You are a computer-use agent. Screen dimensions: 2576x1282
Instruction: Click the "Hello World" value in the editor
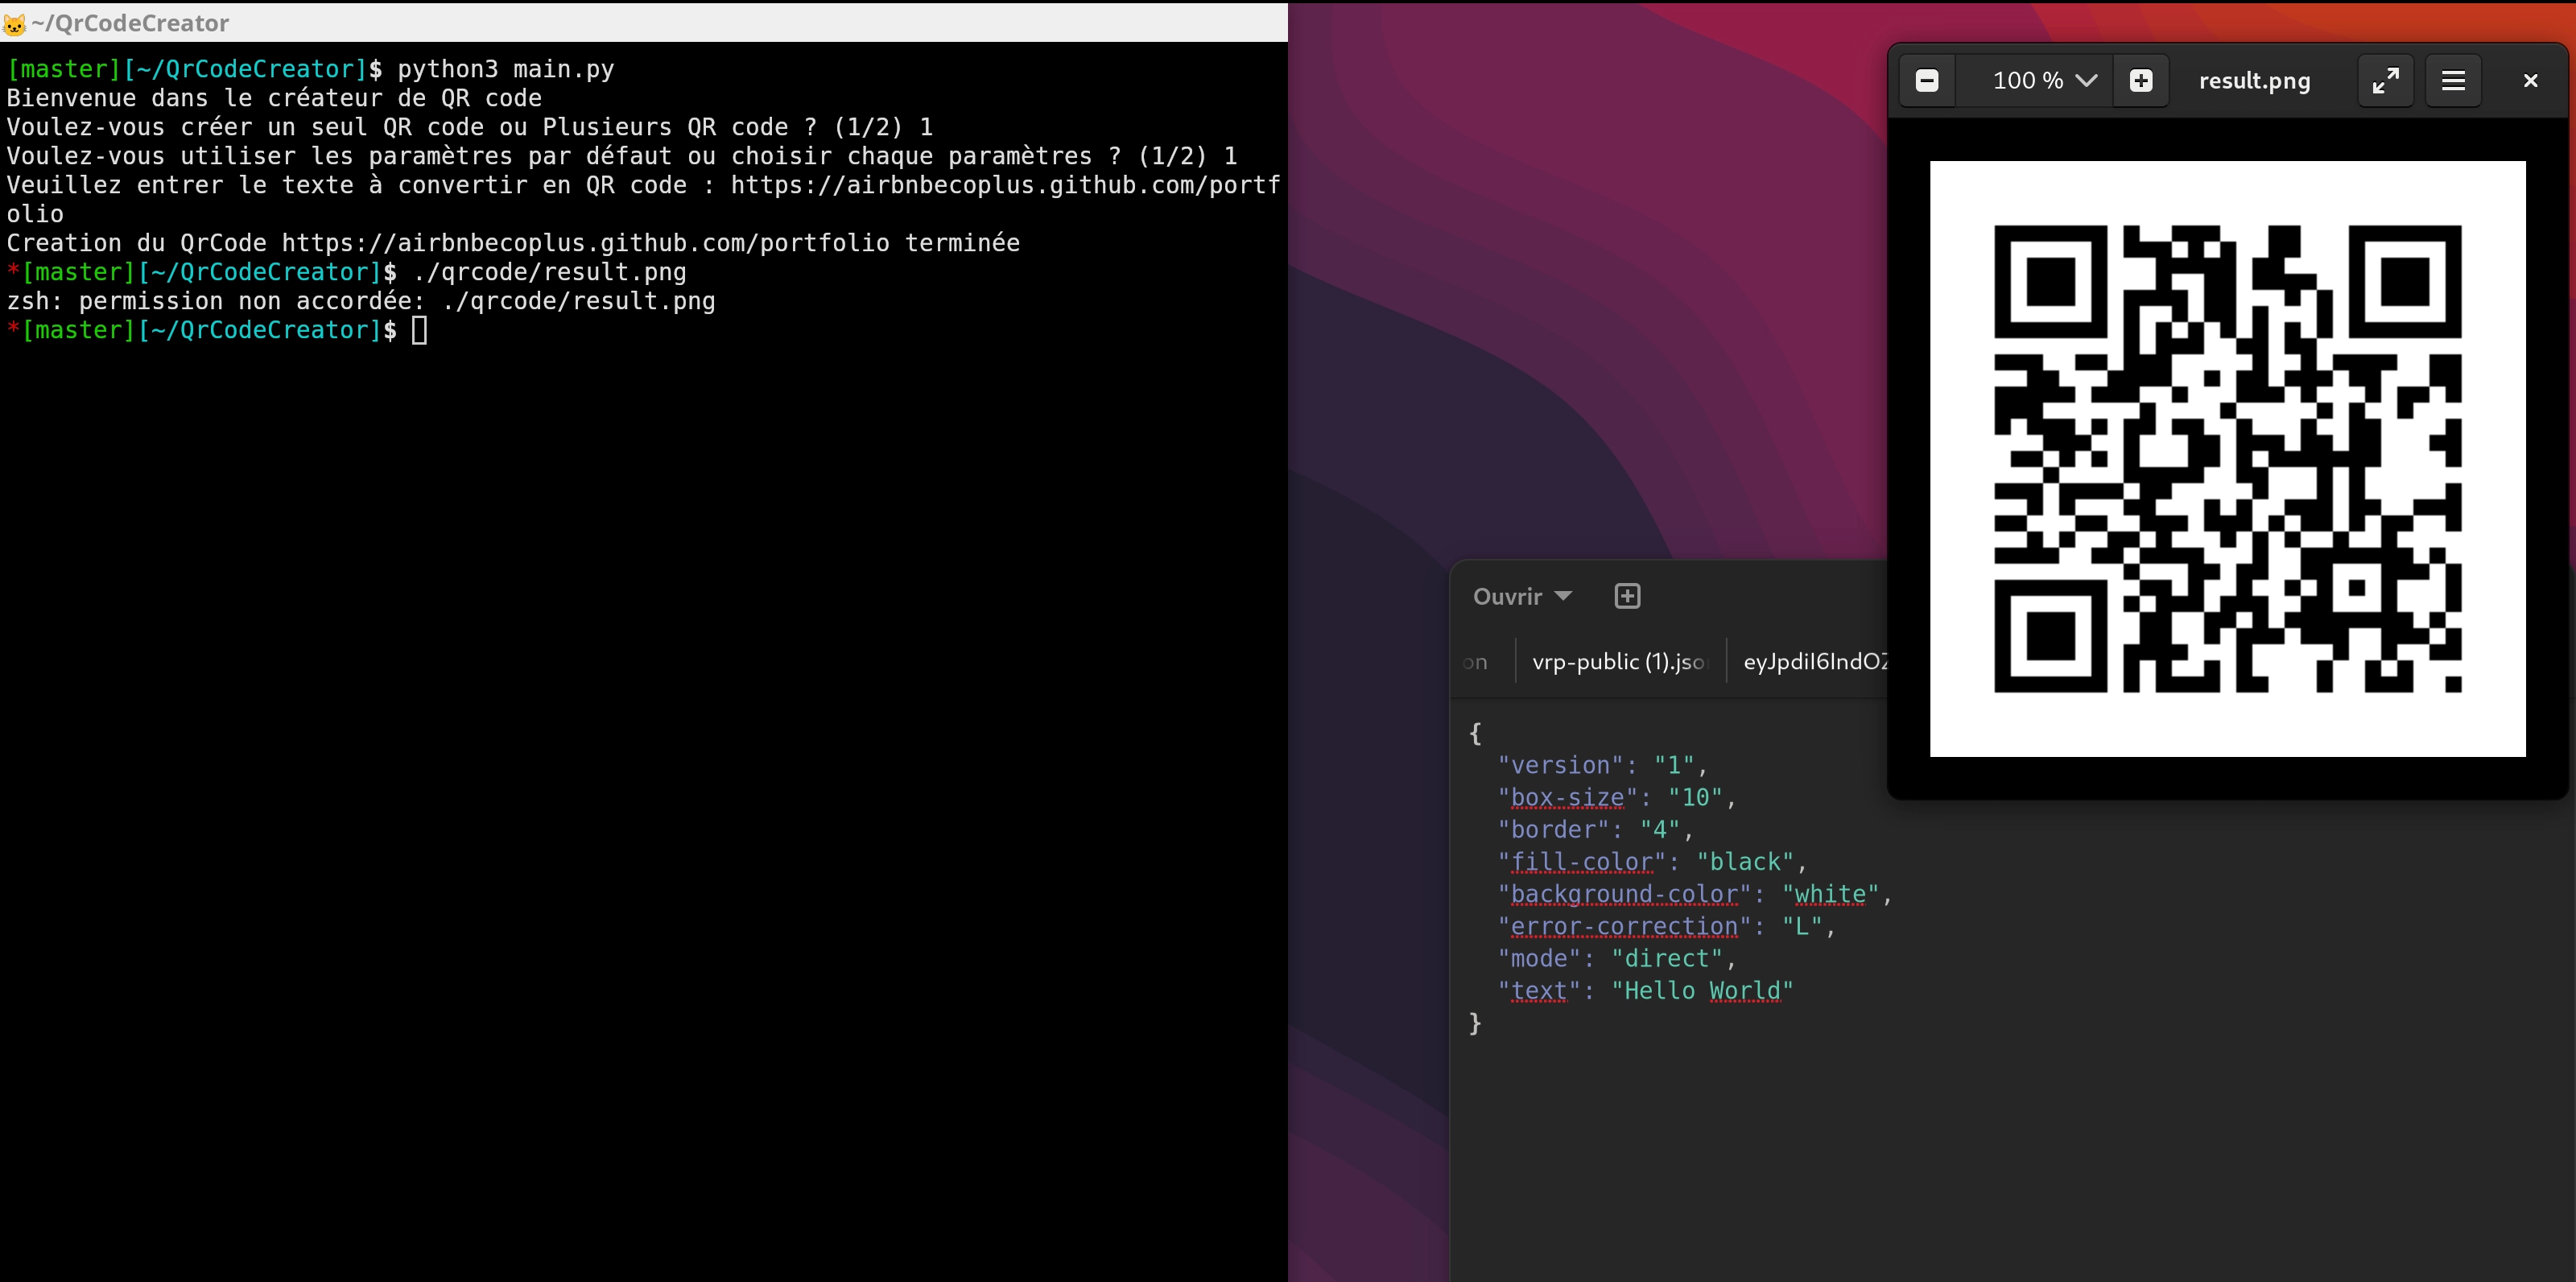tap(1702, 990)
